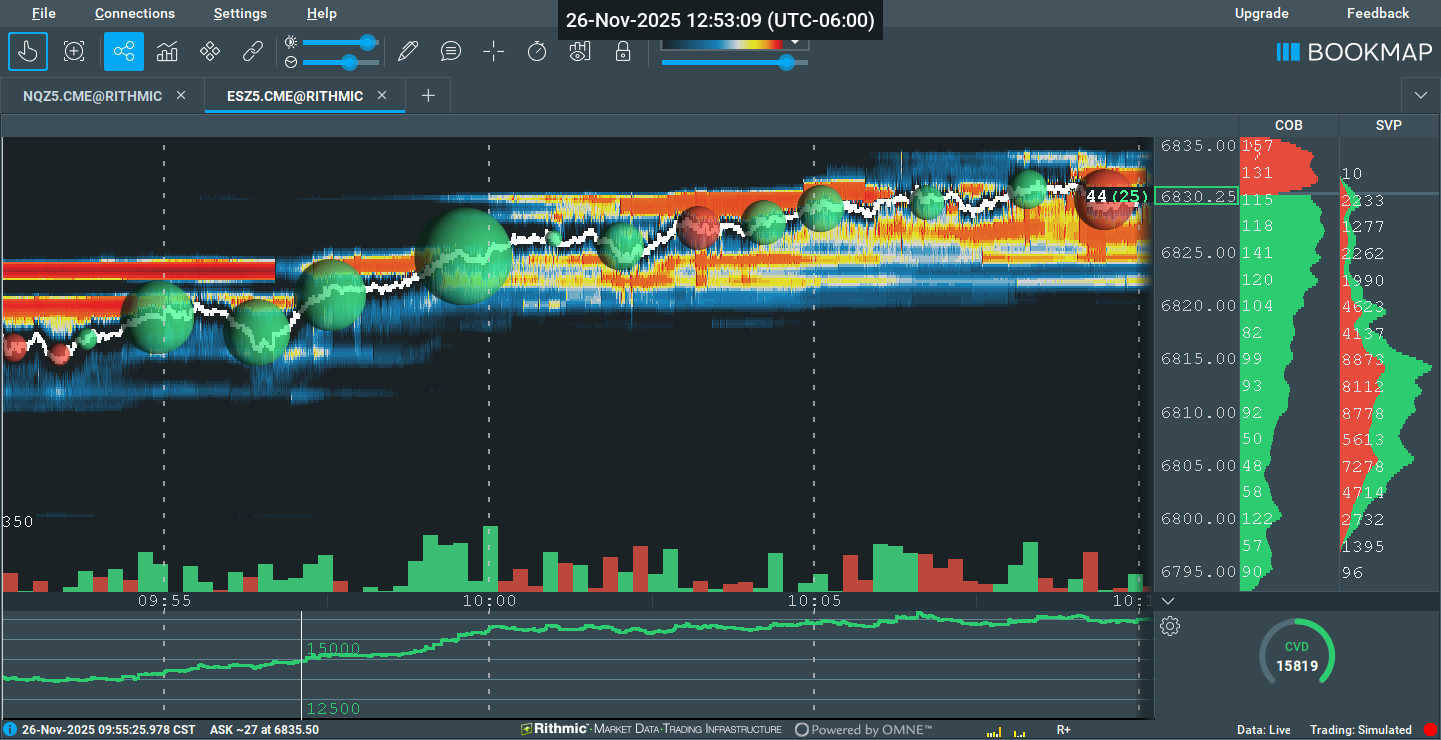Enable the crosshair tool
Screen dimensions: 1441x740
[494, 51]
